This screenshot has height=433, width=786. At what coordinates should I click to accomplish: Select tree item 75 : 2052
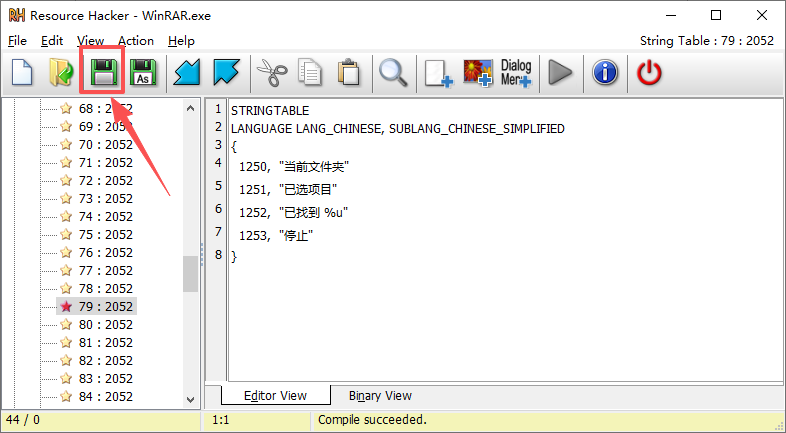pyautogui.click(x=105, y=235)
